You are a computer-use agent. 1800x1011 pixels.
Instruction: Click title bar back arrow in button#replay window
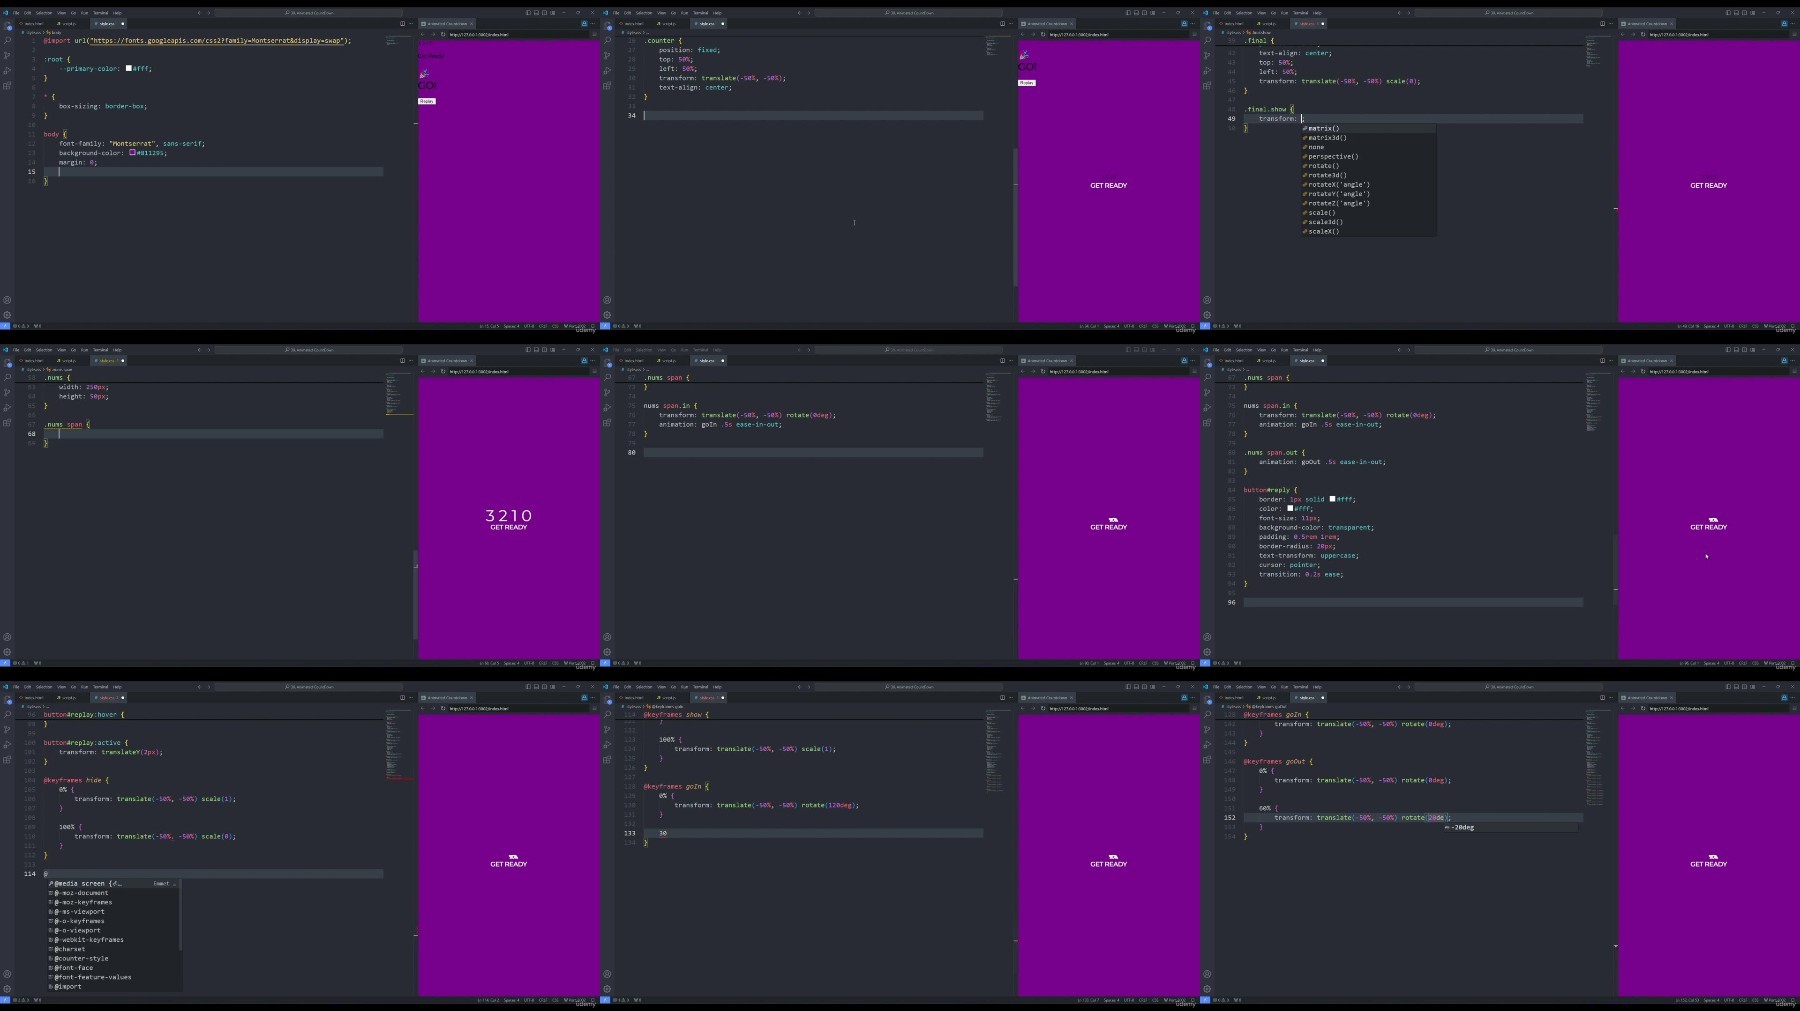point(1399,350)
